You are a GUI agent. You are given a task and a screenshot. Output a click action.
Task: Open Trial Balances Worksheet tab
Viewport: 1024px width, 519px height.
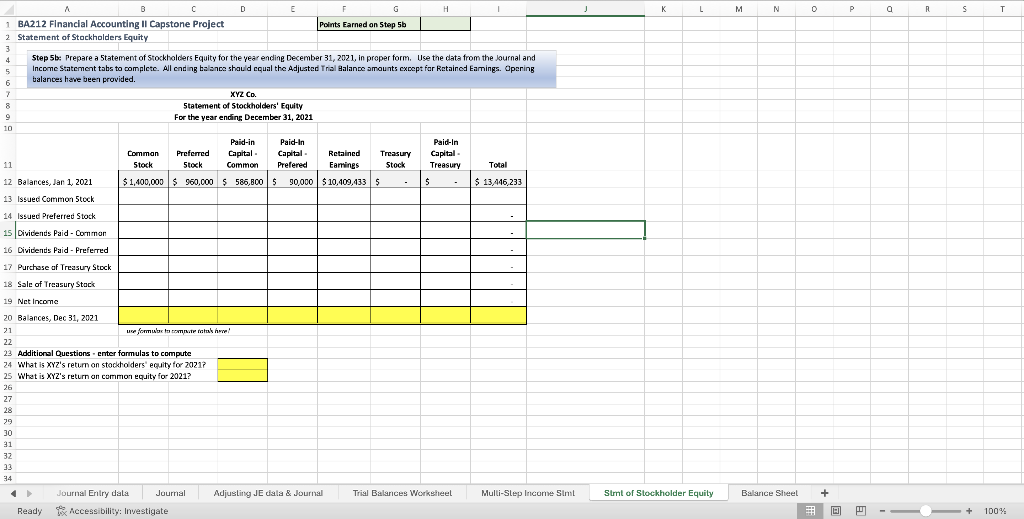click(402, 493)
